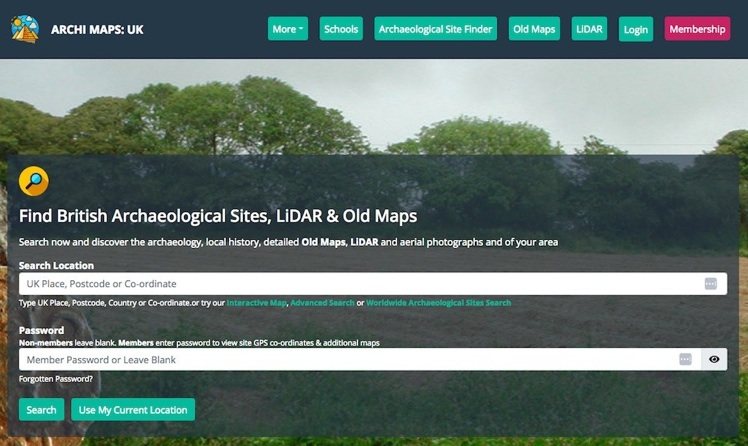Follow the Advanced Search link
748x446 pixels.
pyautogui.click(x=322, y=303)
